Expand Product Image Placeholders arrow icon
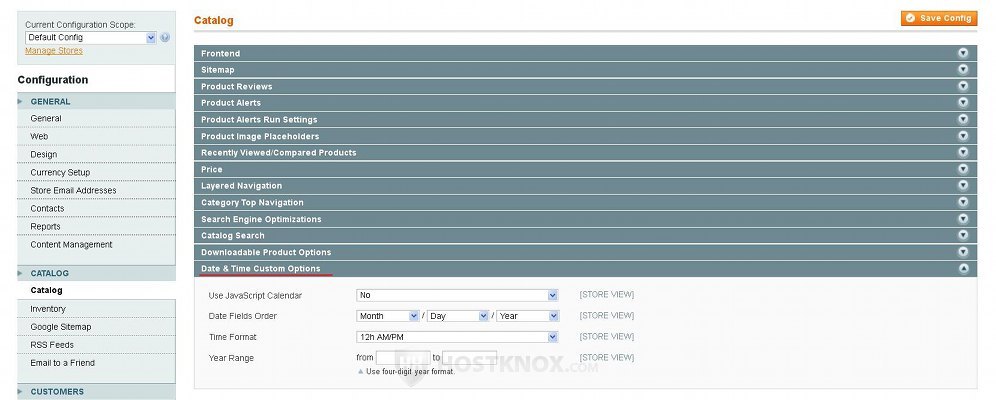This screenshot has height=400, width=996. tap(963, 136)
